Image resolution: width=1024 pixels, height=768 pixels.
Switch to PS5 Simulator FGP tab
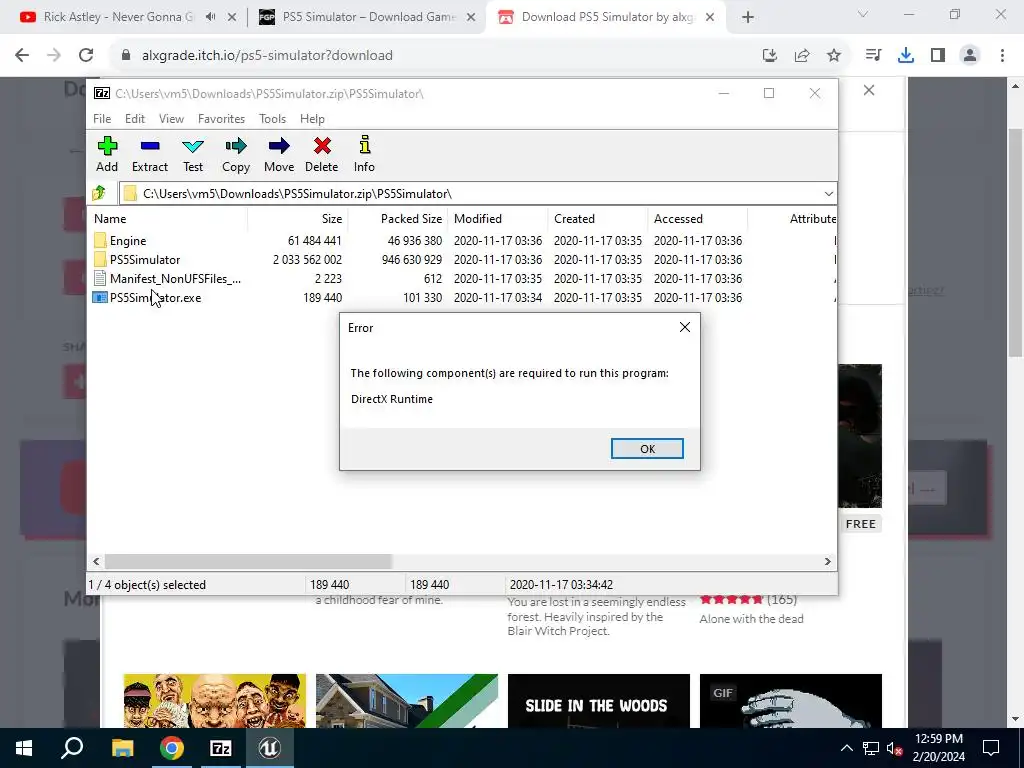click(368, 17)
